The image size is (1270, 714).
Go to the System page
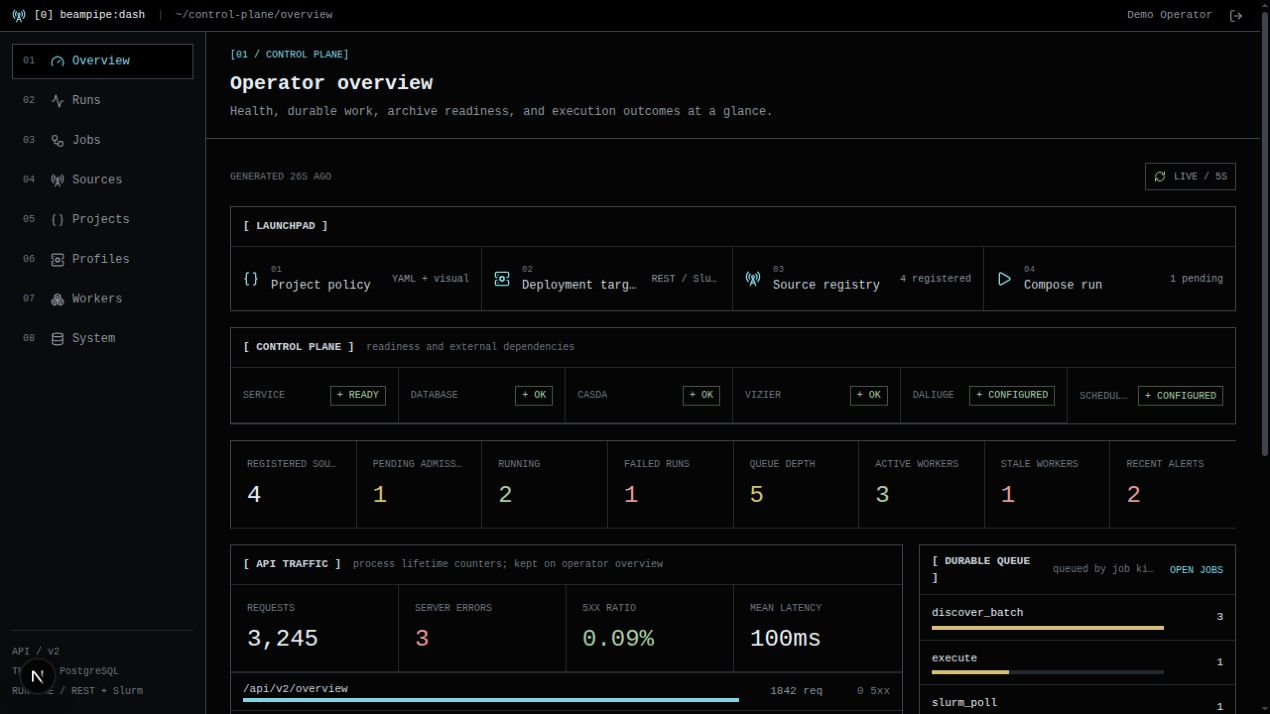102,338
